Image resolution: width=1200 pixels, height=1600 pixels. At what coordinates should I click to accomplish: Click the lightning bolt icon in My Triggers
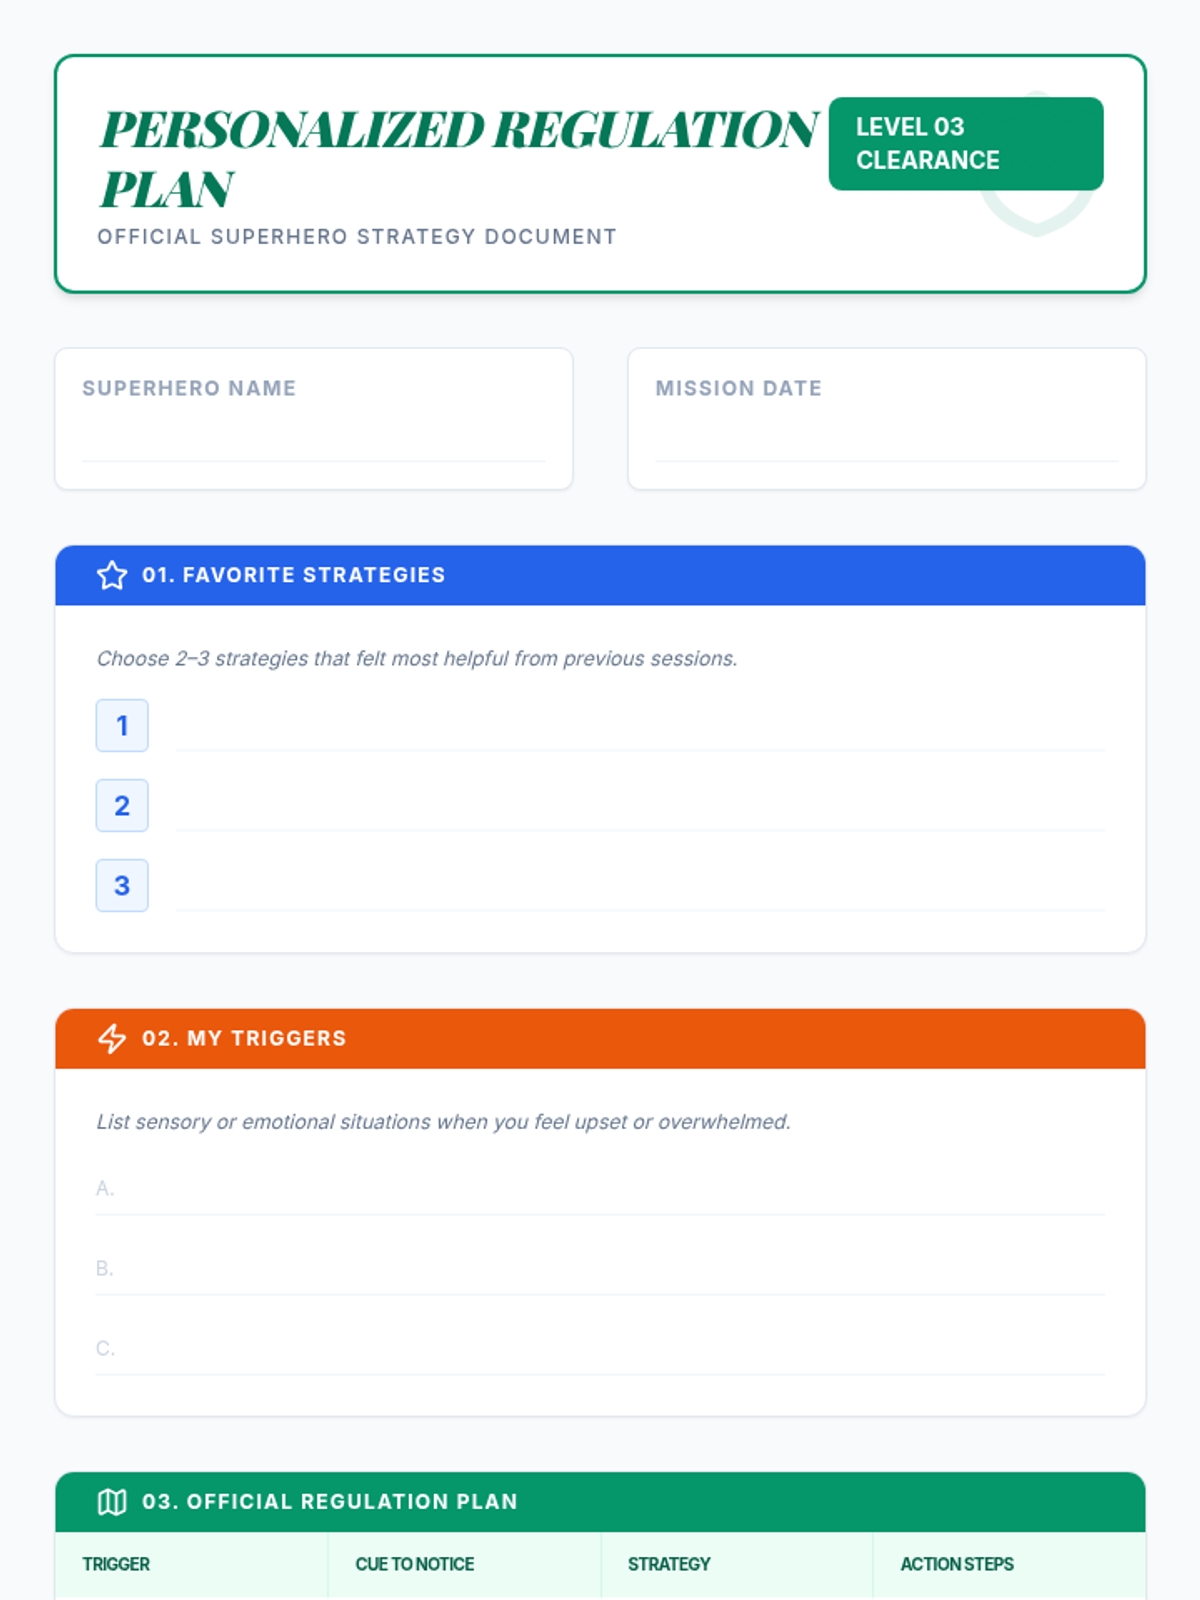112,1038
